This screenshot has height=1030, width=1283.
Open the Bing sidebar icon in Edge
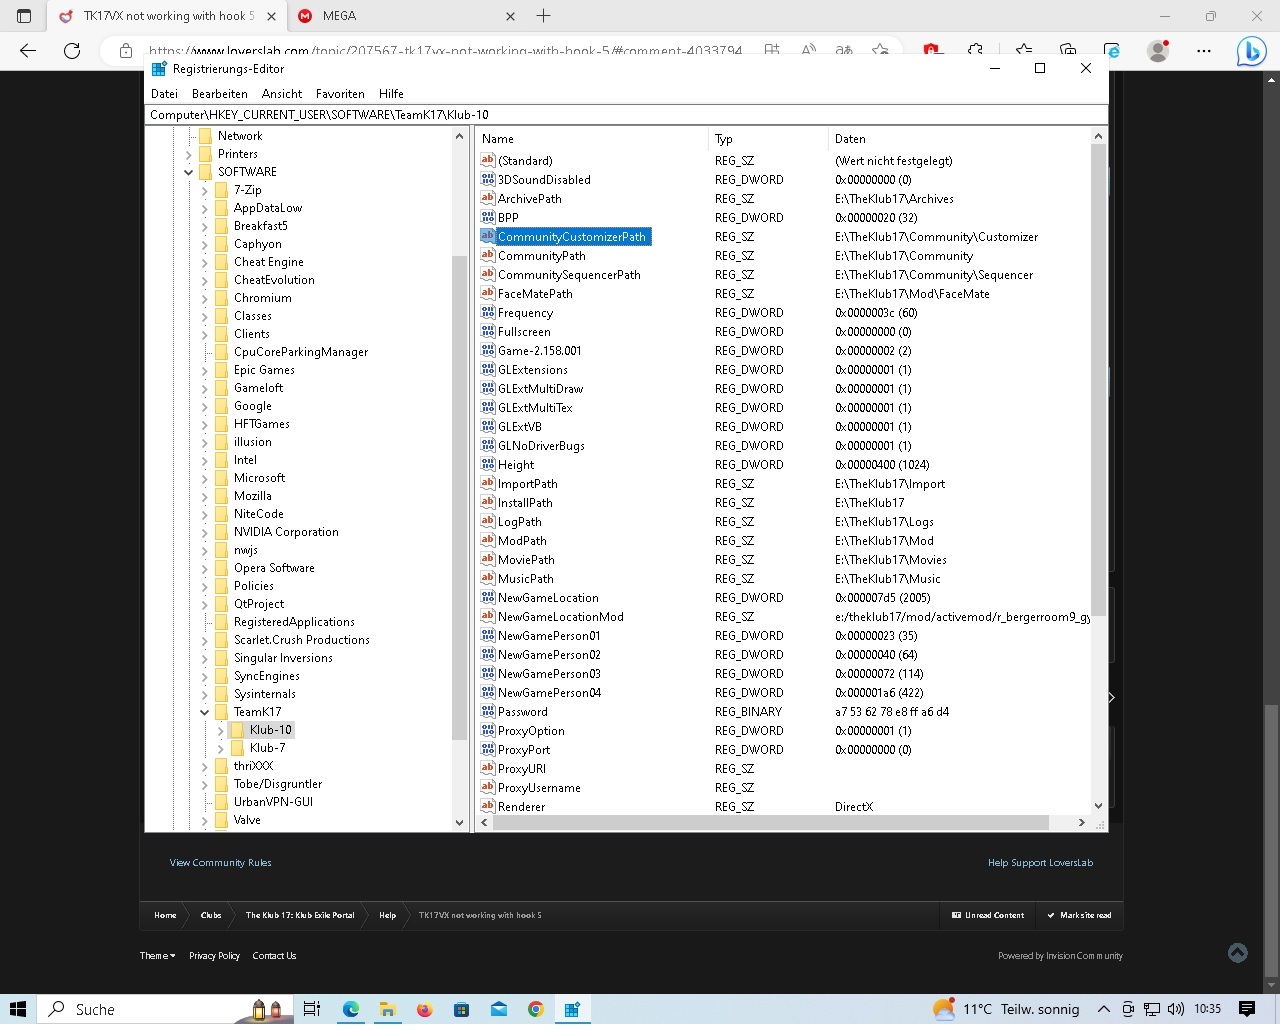click(1251, 50)
